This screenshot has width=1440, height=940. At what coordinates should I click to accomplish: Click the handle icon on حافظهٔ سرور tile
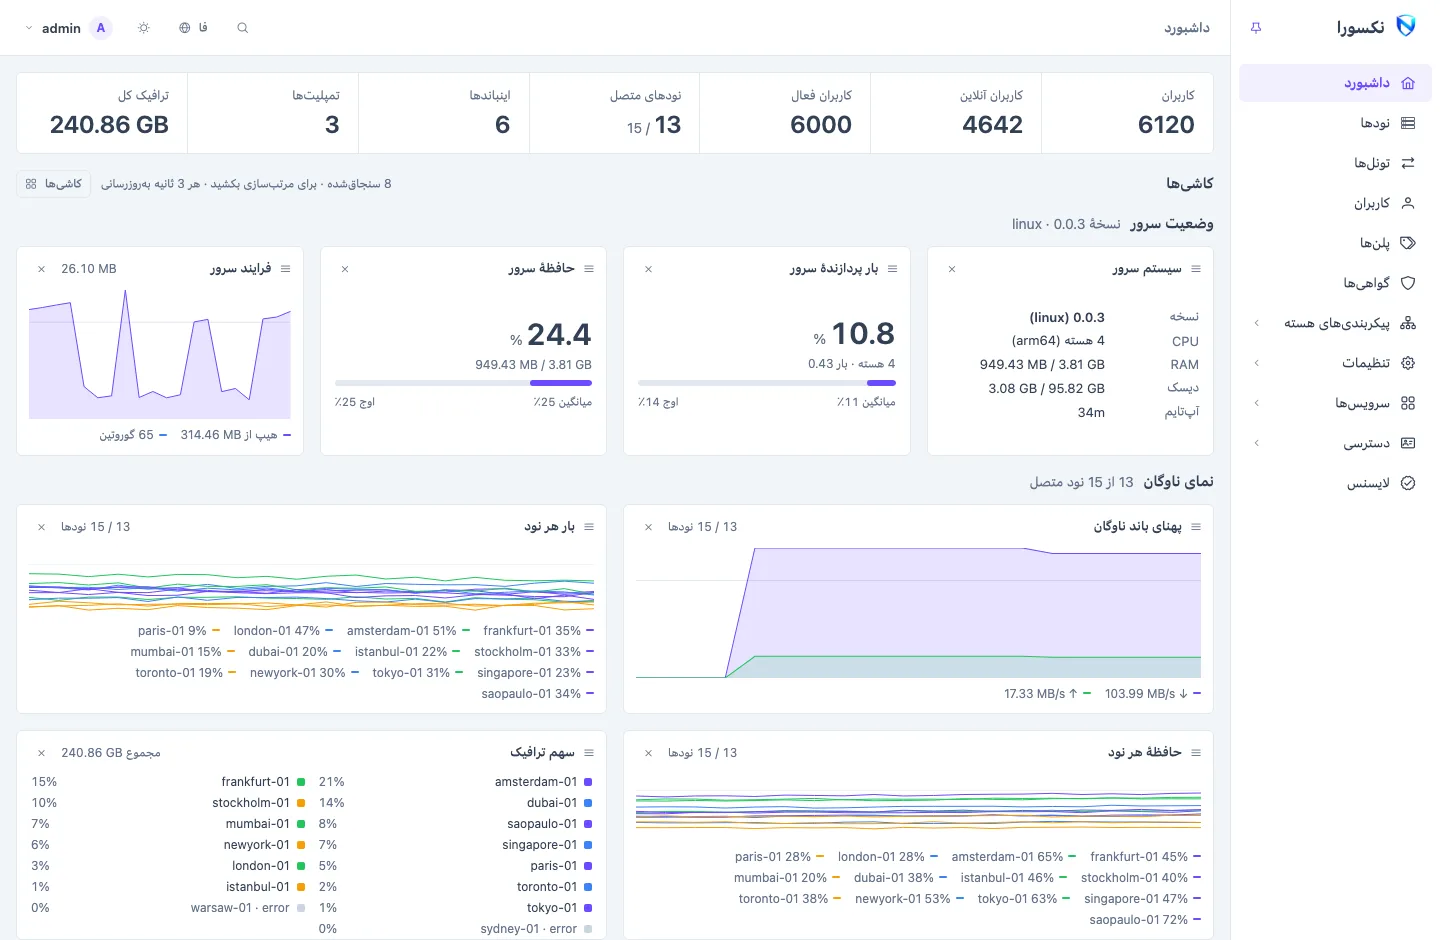(589, 269)
